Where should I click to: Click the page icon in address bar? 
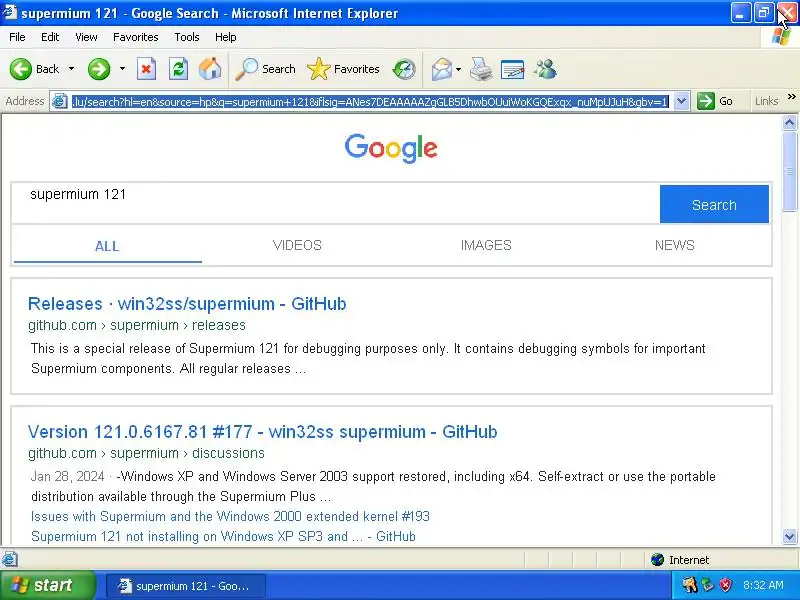pyautogui.click(x=60, y=102)
